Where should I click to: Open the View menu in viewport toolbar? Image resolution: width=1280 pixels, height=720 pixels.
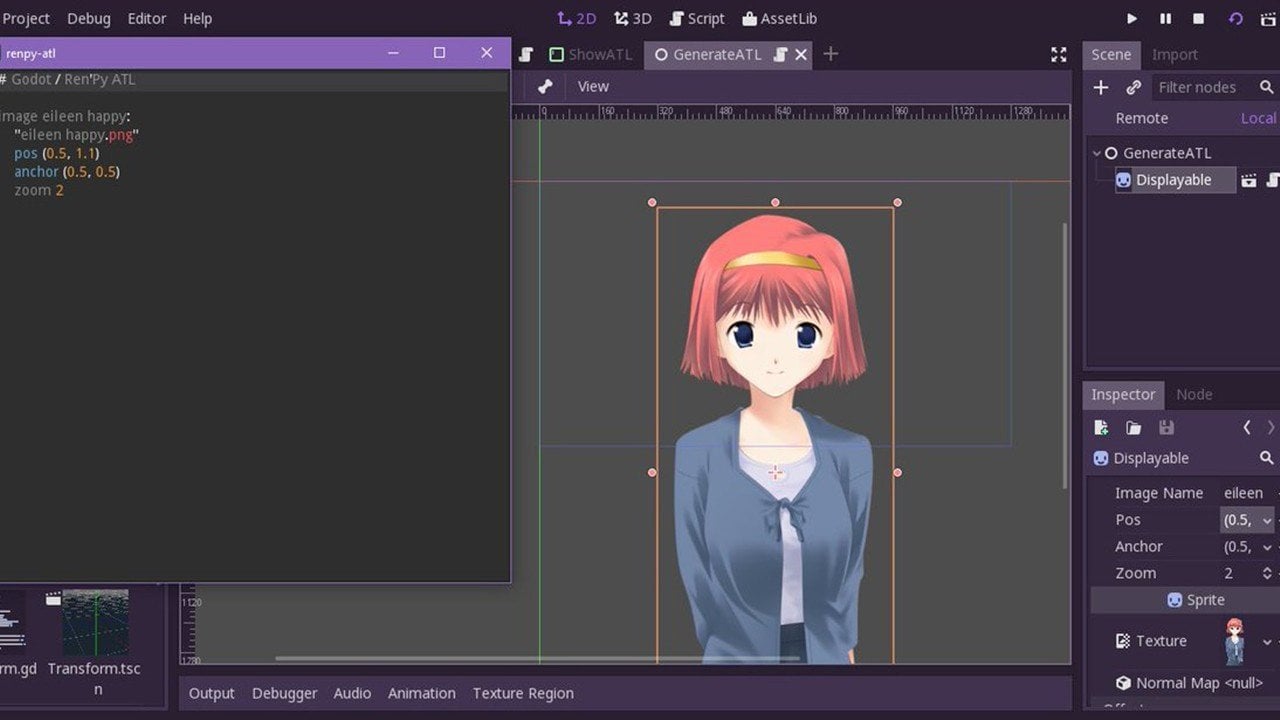tap(593, 87)
